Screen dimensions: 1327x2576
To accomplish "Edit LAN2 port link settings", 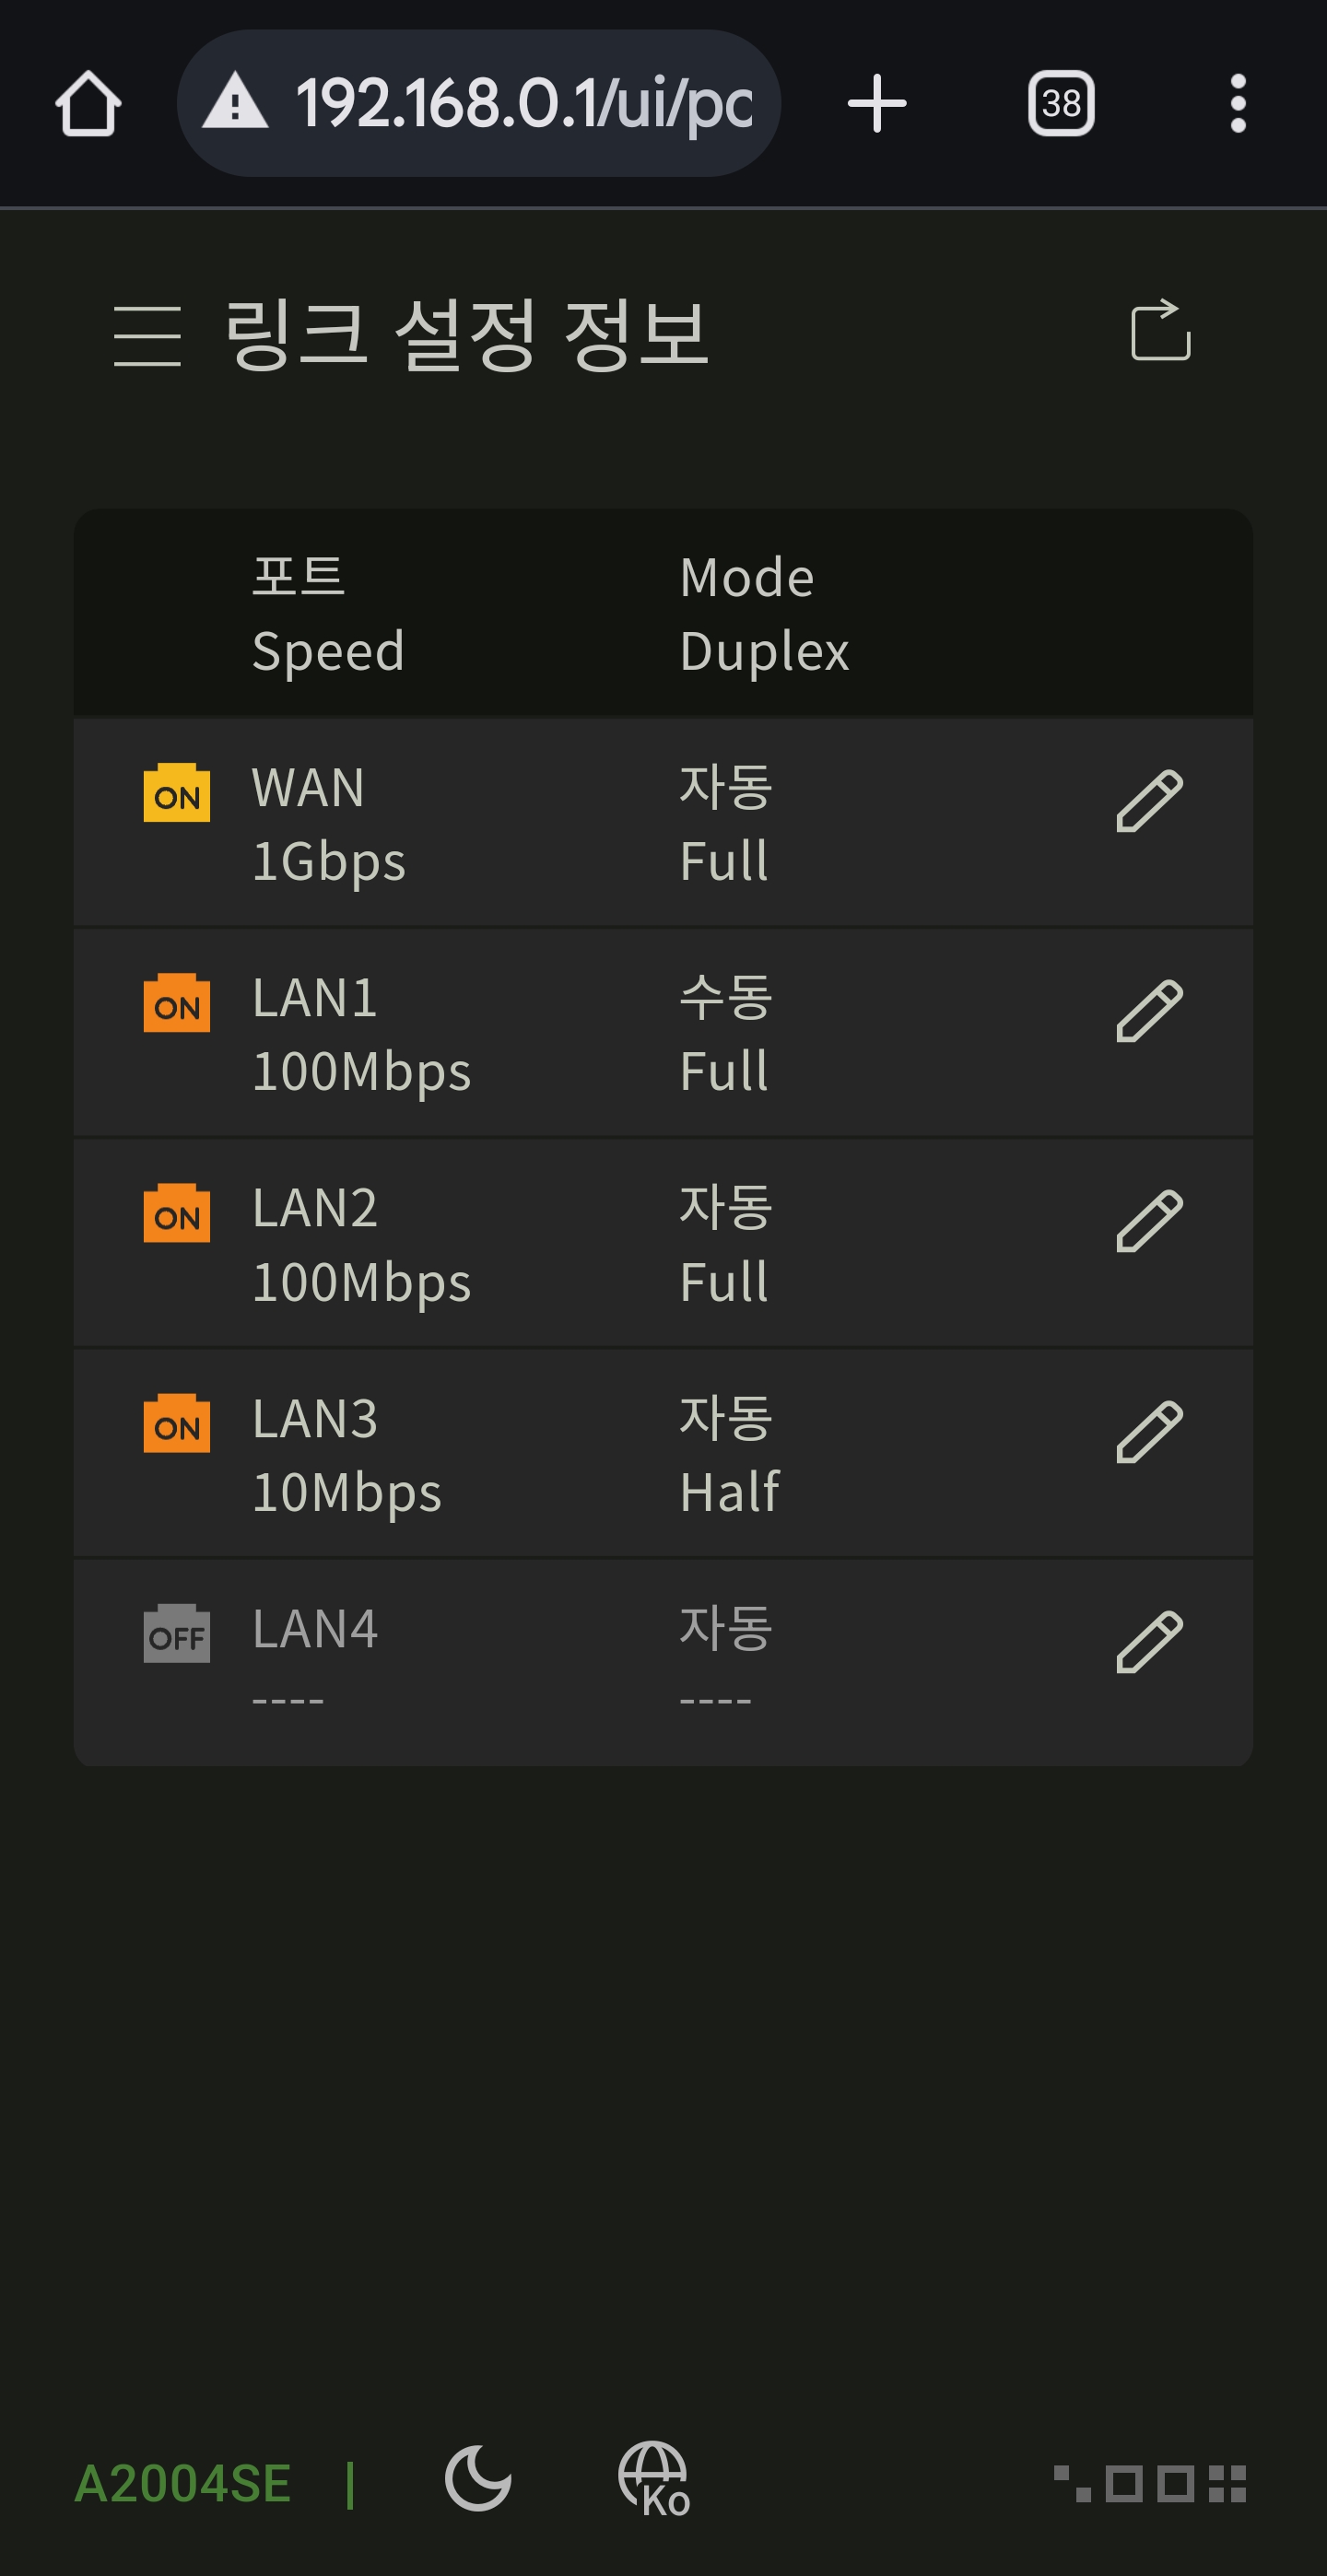I will [1150, 1221].
